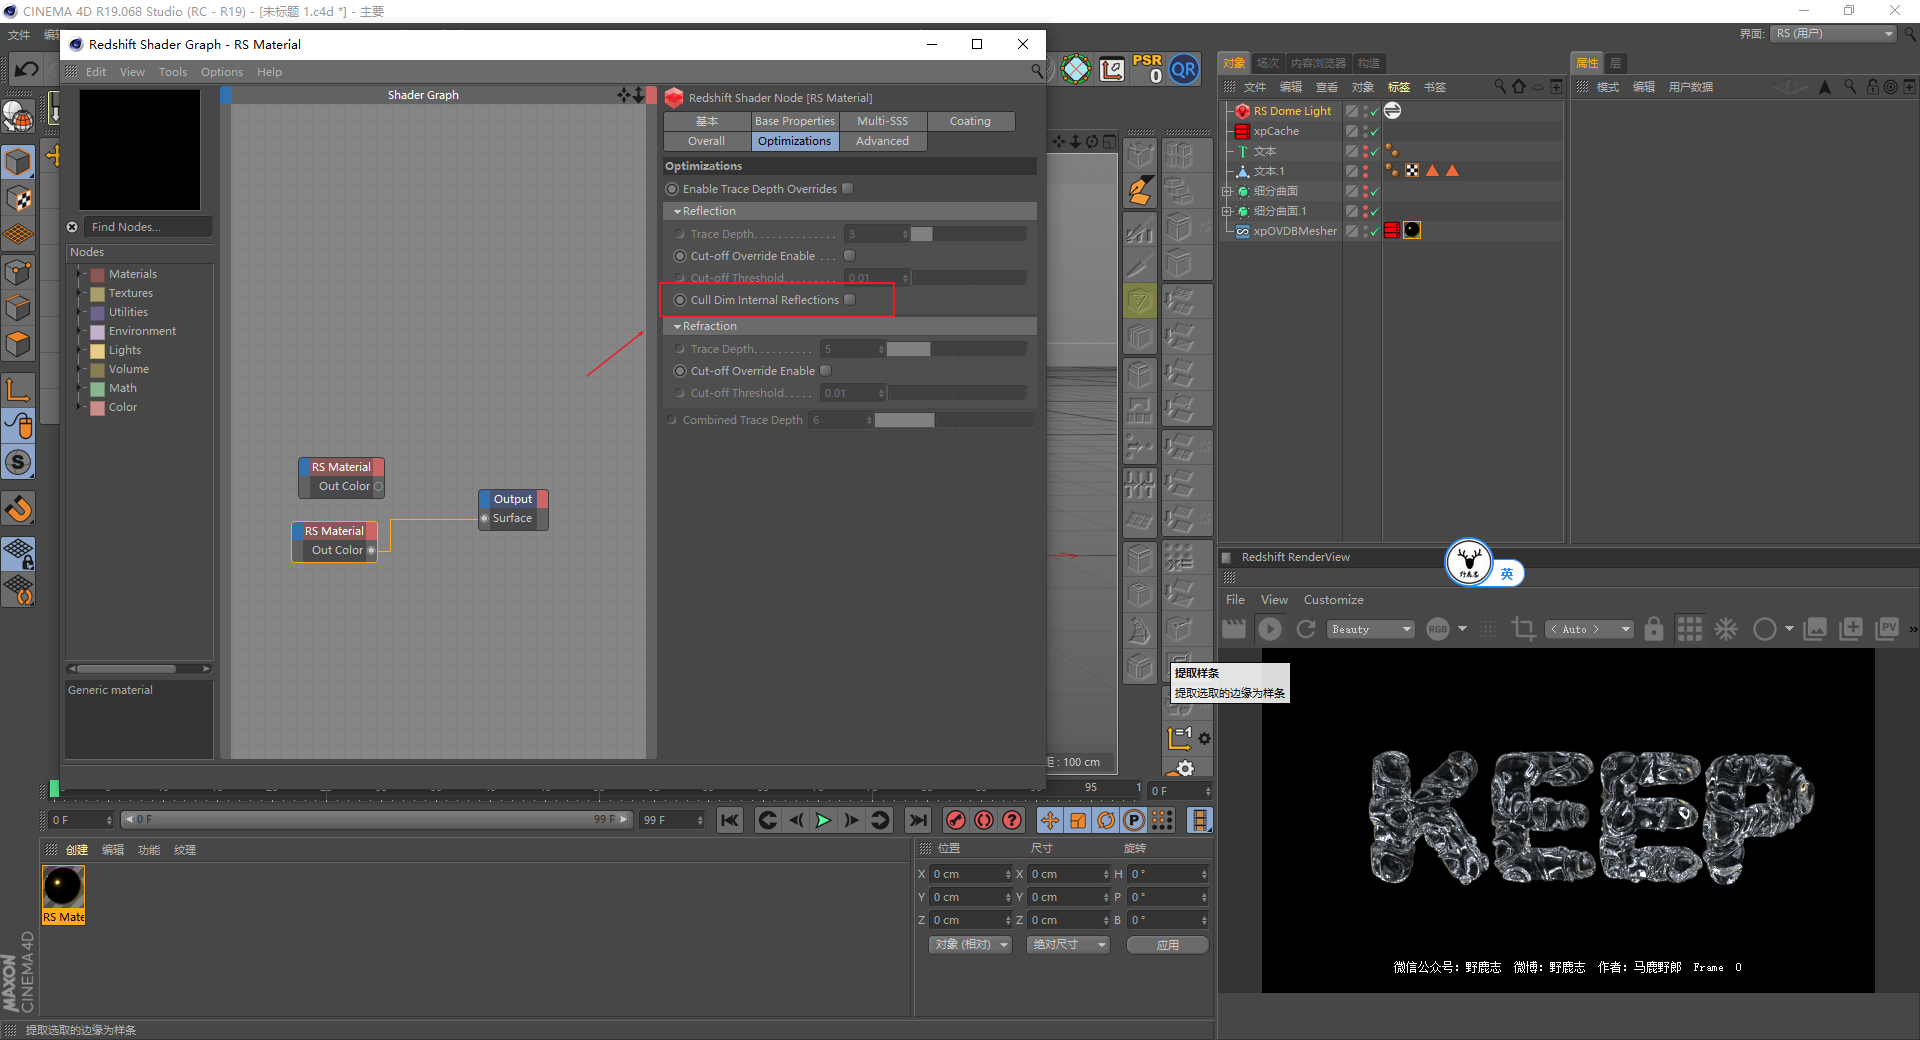Tick Reflection Cut-off Override Enable checkbox
The height and width of the screenshot is (1040, 1920).
click(x=850, y=256)
